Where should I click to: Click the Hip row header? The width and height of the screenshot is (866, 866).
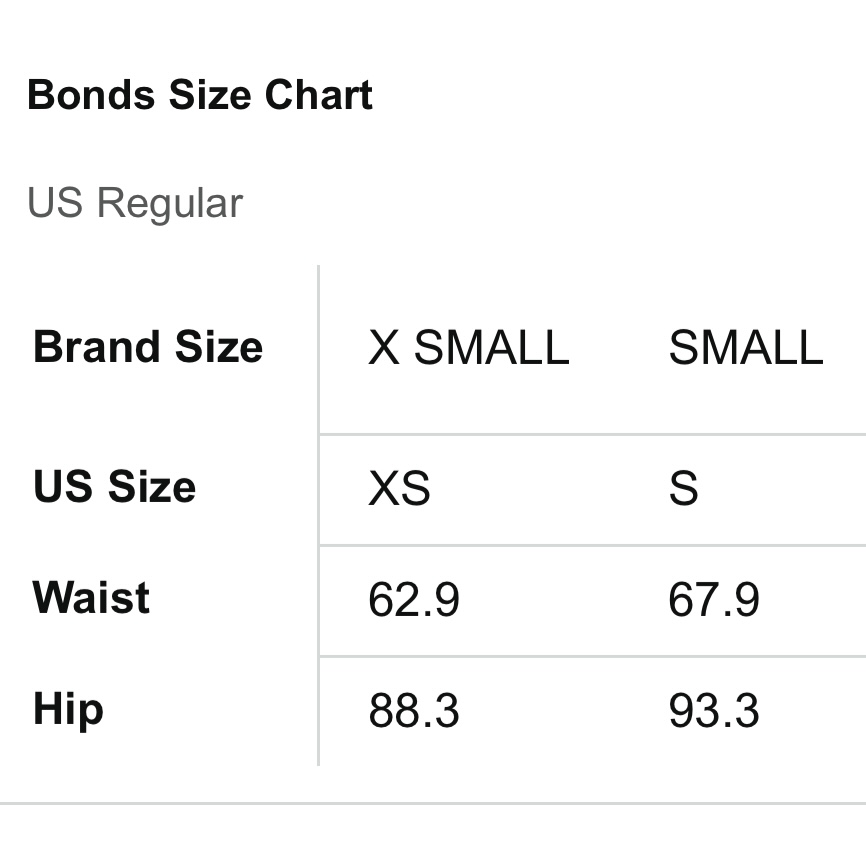tap(68, 709)
